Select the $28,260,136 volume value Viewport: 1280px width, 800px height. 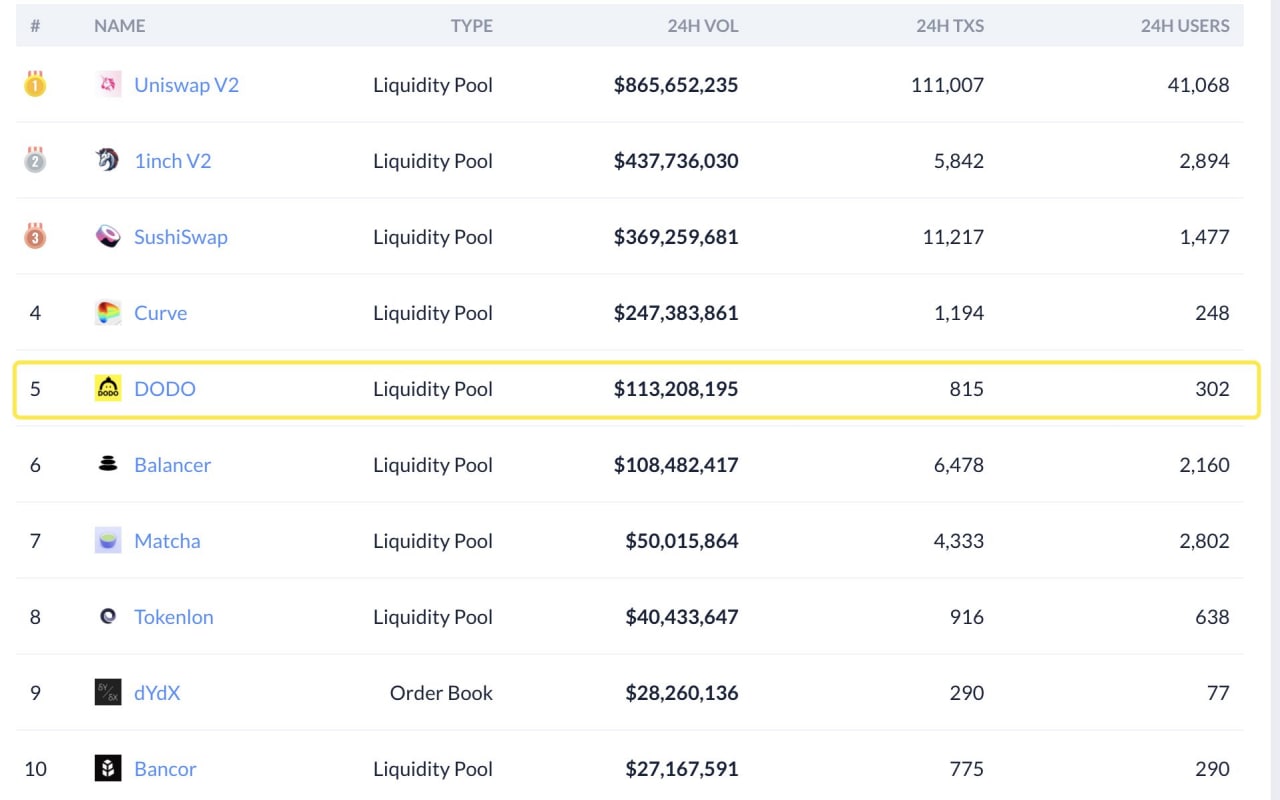682,693
